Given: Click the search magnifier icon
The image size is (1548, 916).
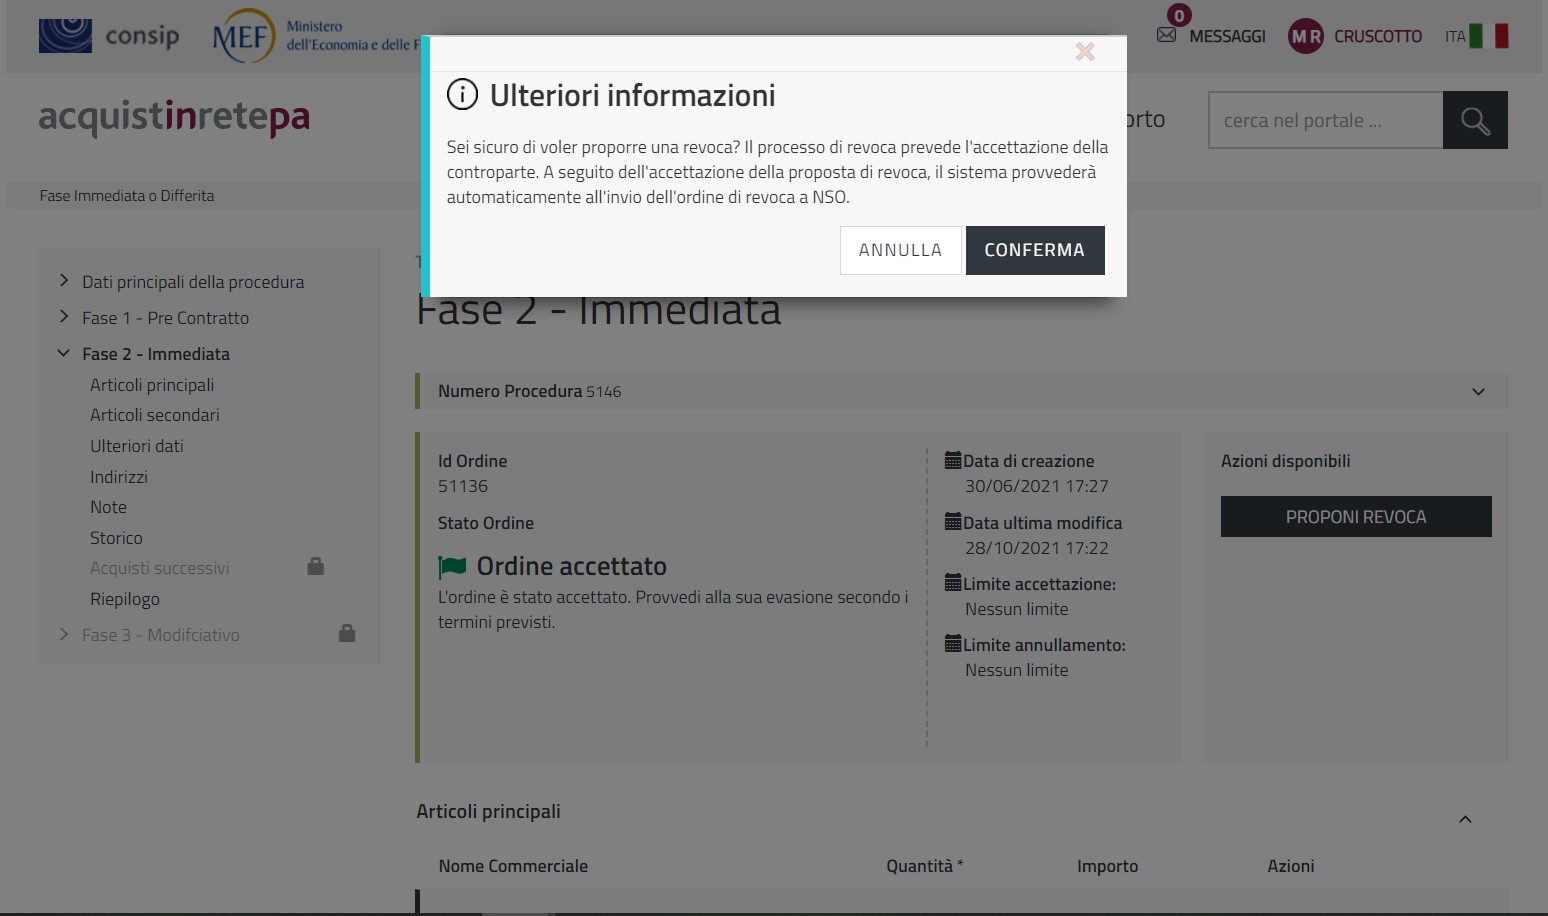Looking at the screenshot, I should coord(1475,121).
